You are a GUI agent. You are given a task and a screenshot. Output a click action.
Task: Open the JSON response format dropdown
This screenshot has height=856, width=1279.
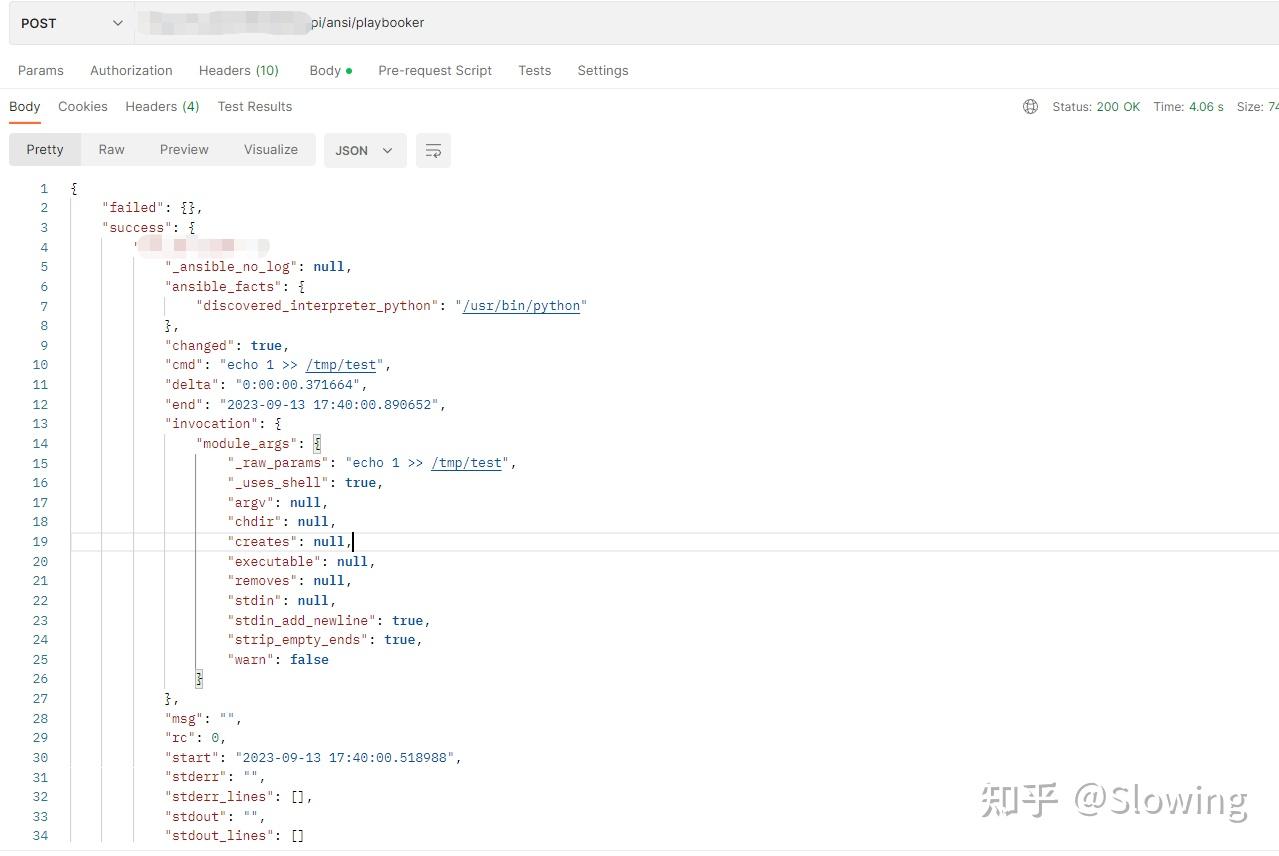point(364,150)
